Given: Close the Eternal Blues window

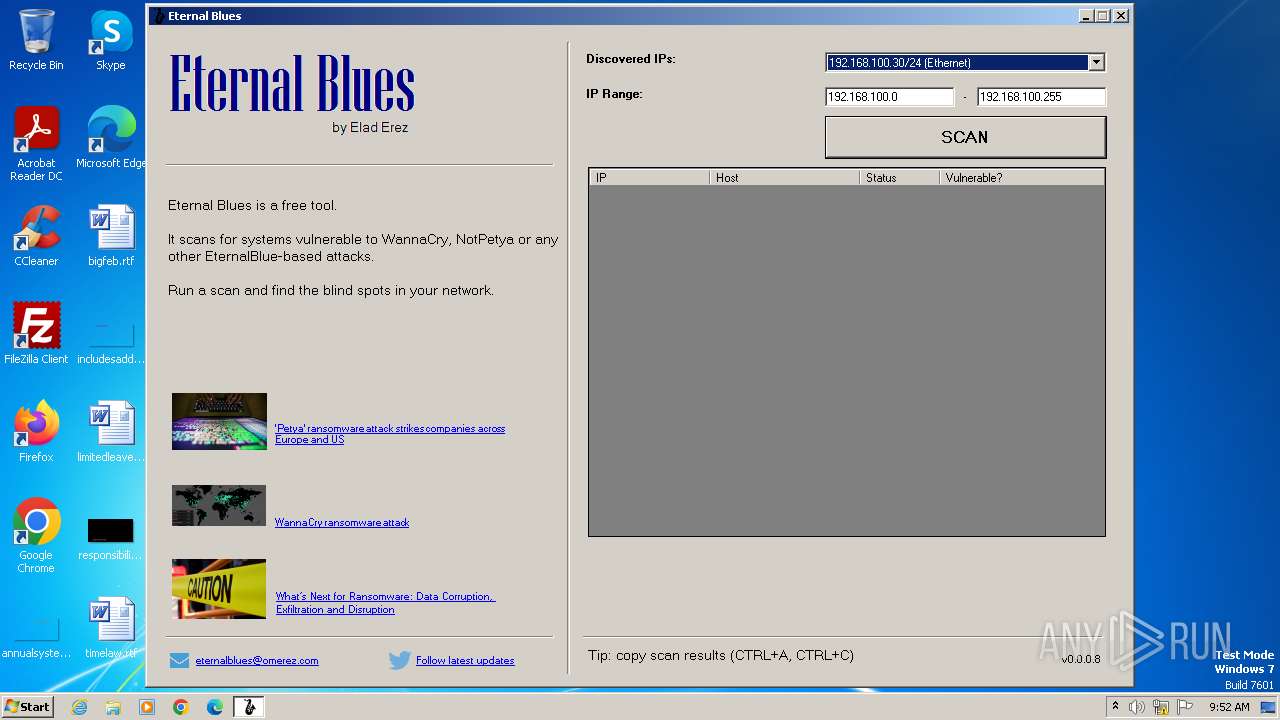Looking at the screenshot, I should click(x=1121, y=15).
